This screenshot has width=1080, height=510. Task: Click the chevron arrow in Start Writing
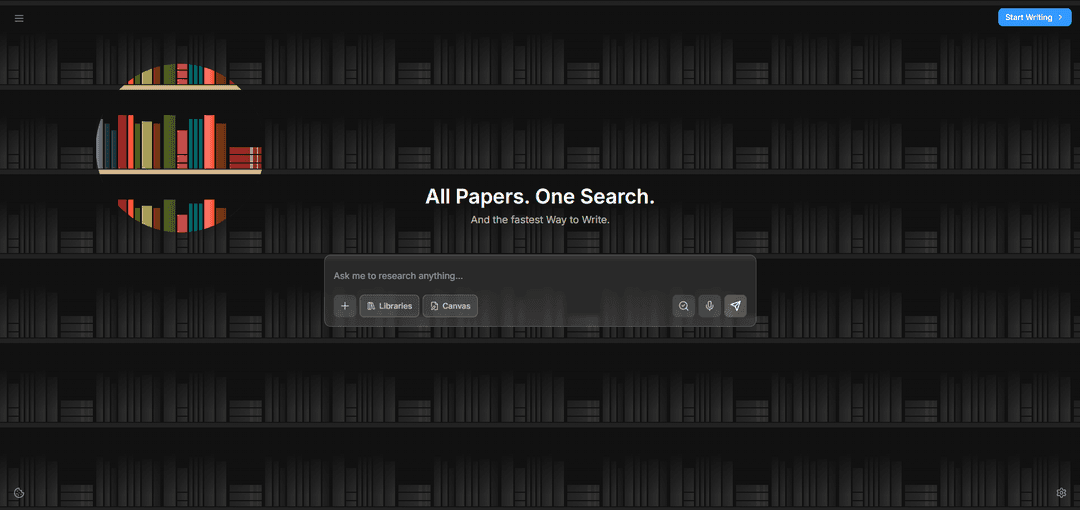[x=1060, y=17]
